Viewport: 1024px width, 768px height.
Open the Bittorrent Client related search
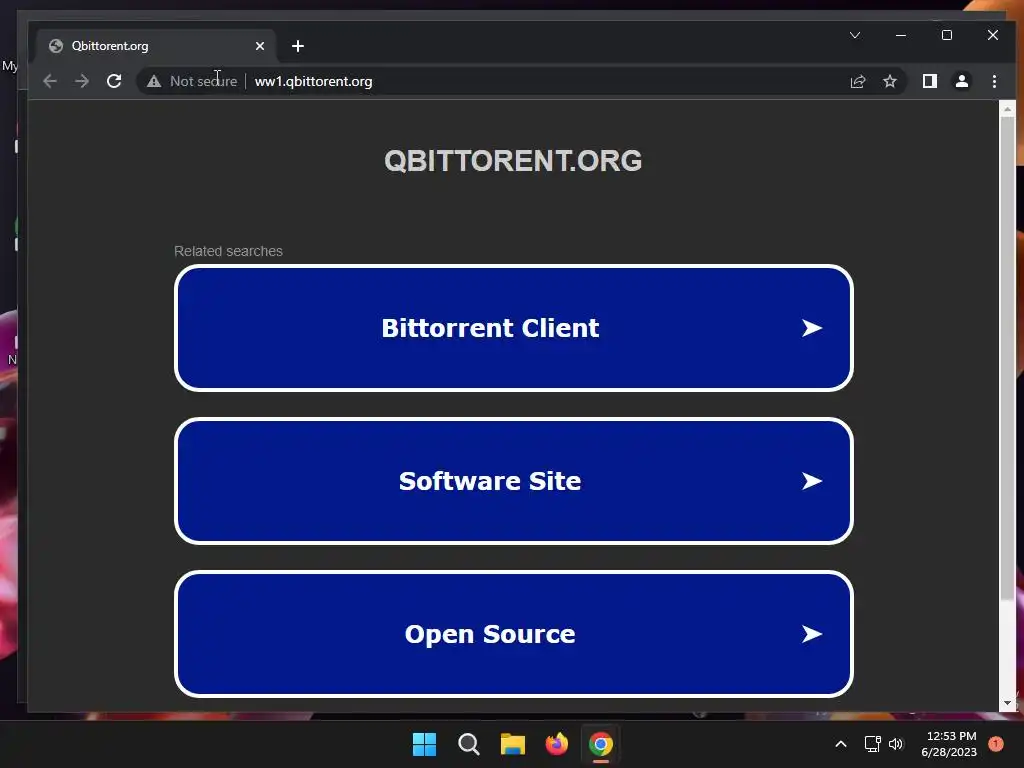tap(514, 328)
